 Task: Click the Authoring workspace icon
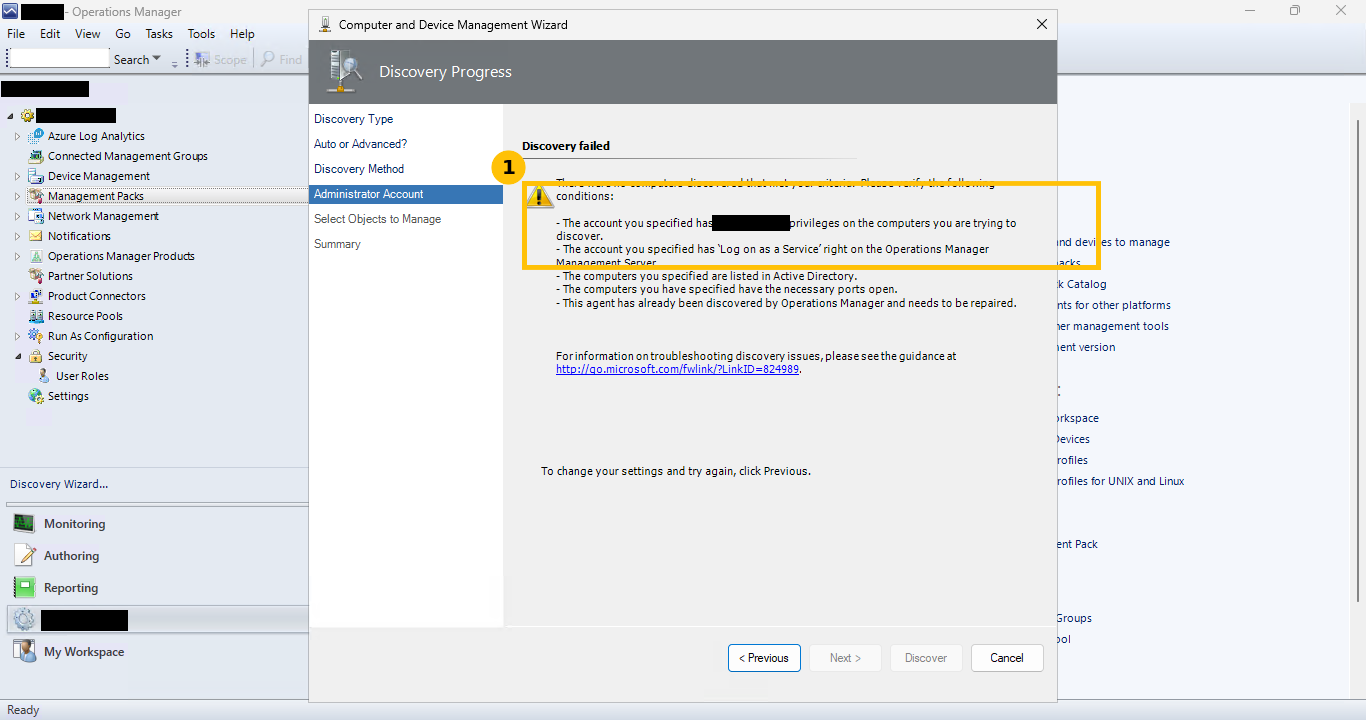coord(24,555)
